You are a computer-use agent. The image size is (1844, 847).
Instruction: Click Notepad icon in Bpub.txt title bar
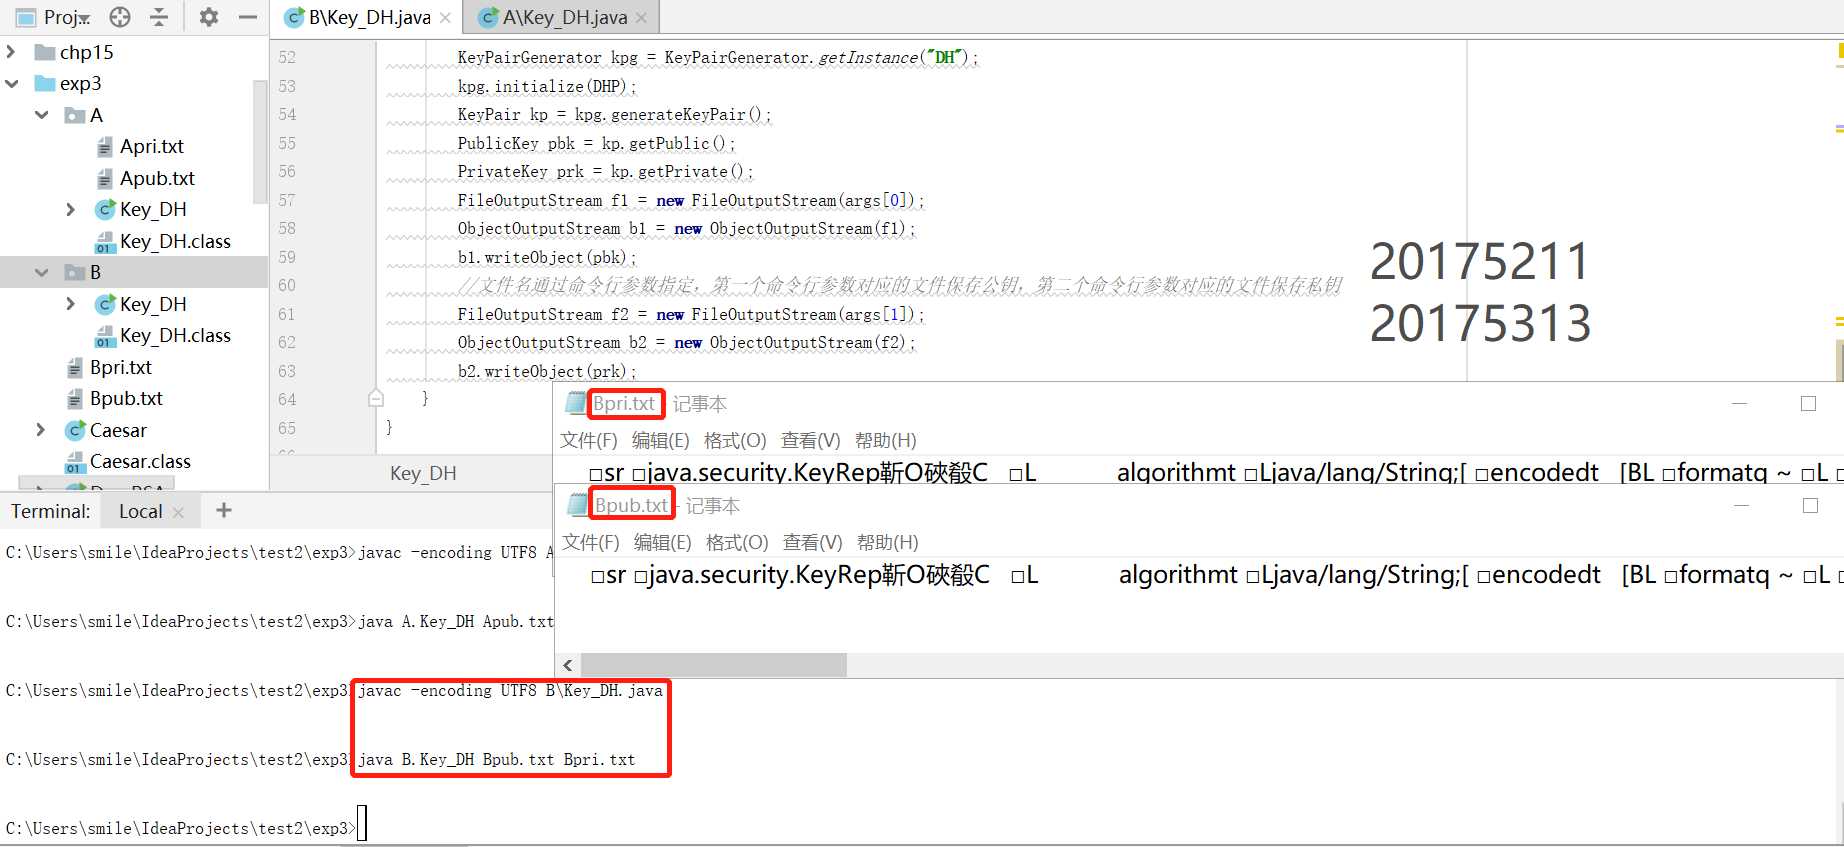click(577, 505)
